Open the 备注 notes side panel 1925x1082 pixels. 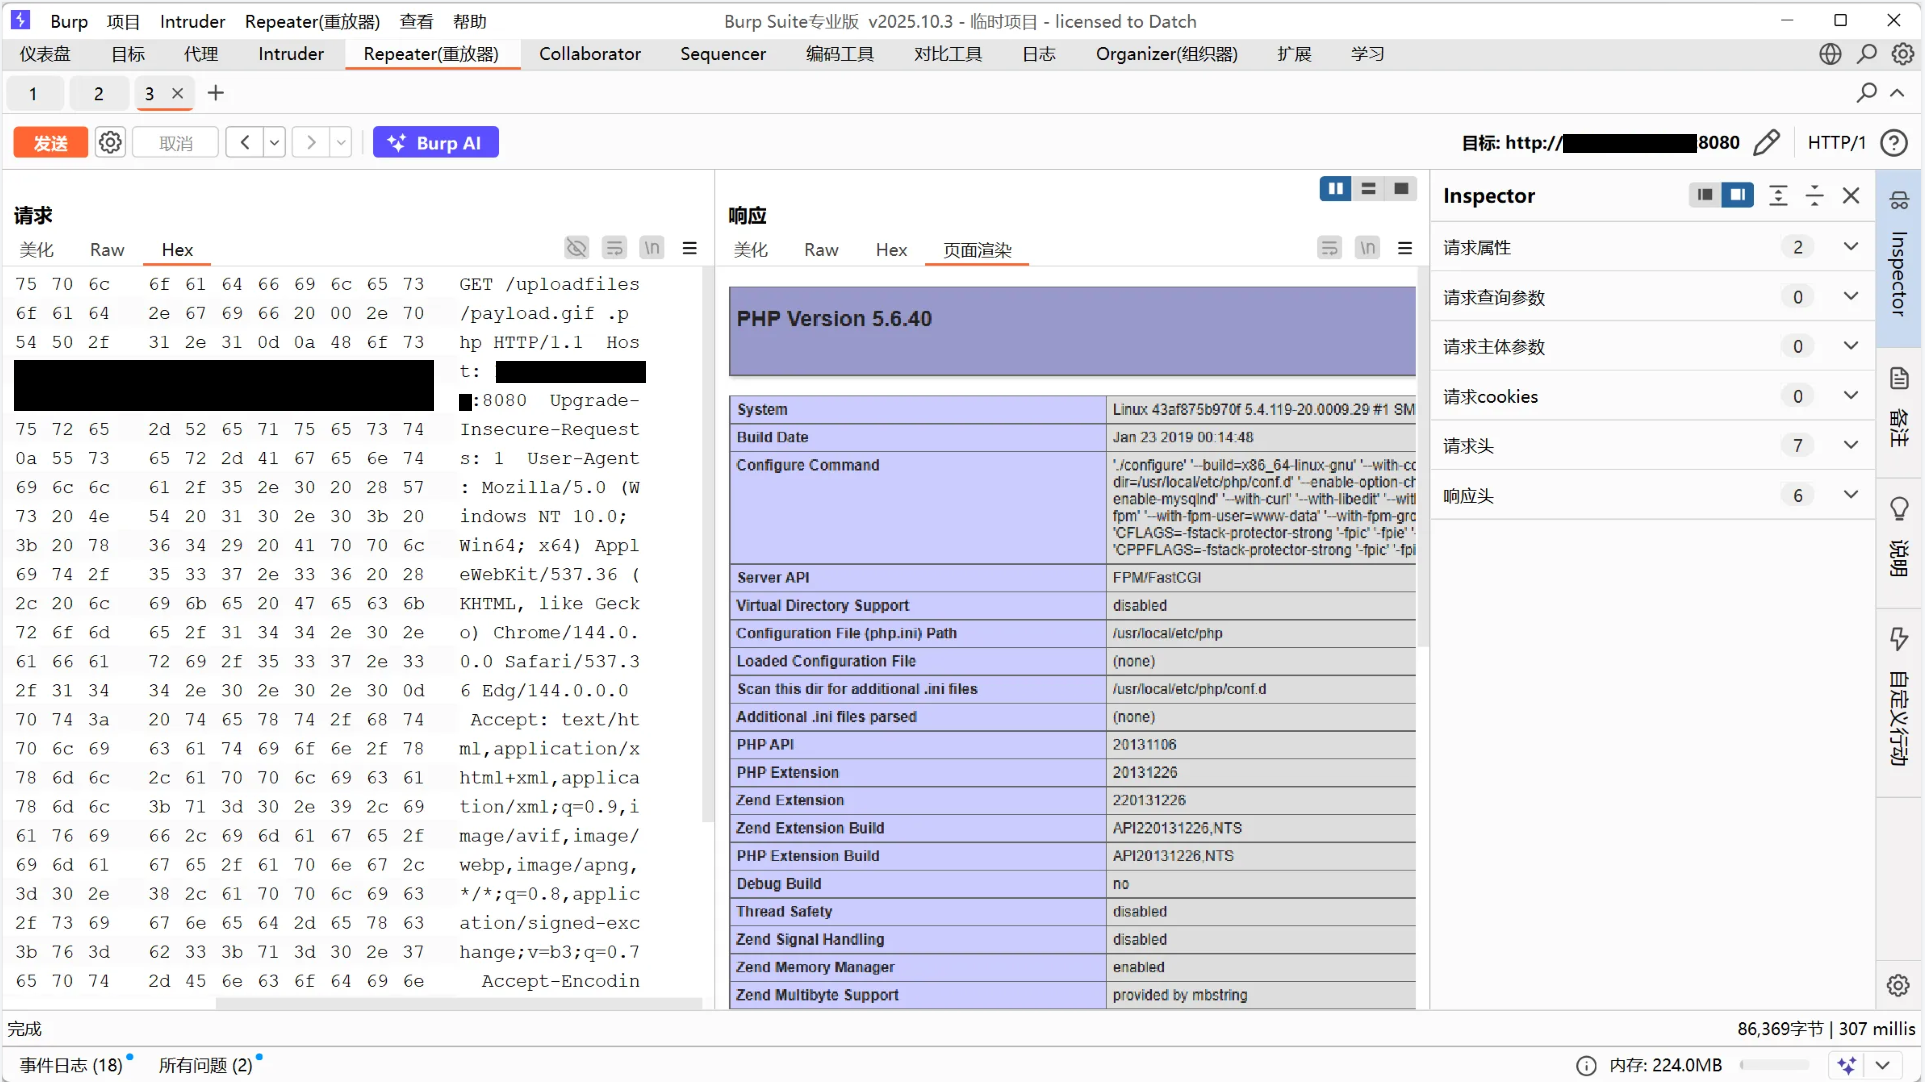(x=1899, y=408)
